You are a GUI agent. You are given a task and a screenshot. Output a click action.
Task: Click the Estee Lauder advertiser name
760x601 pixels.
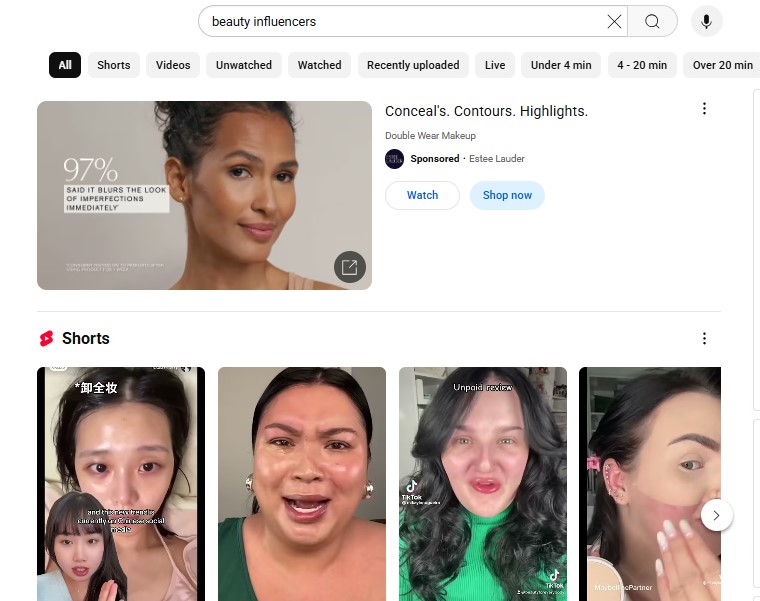(497, 159)
